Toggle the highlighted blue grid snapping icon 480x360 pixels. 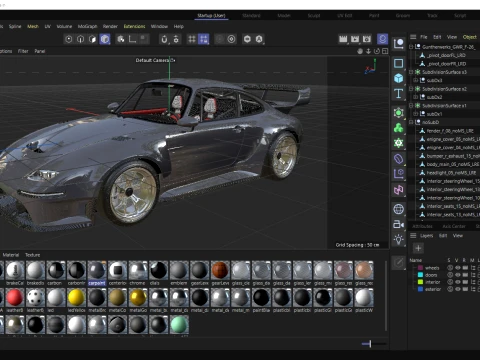[x=203, y=39]
